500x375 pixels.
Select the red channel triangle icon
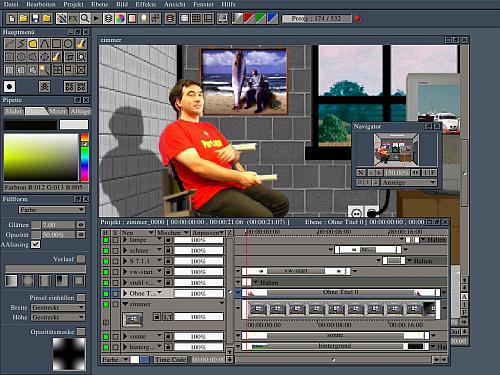coord(249,18)
